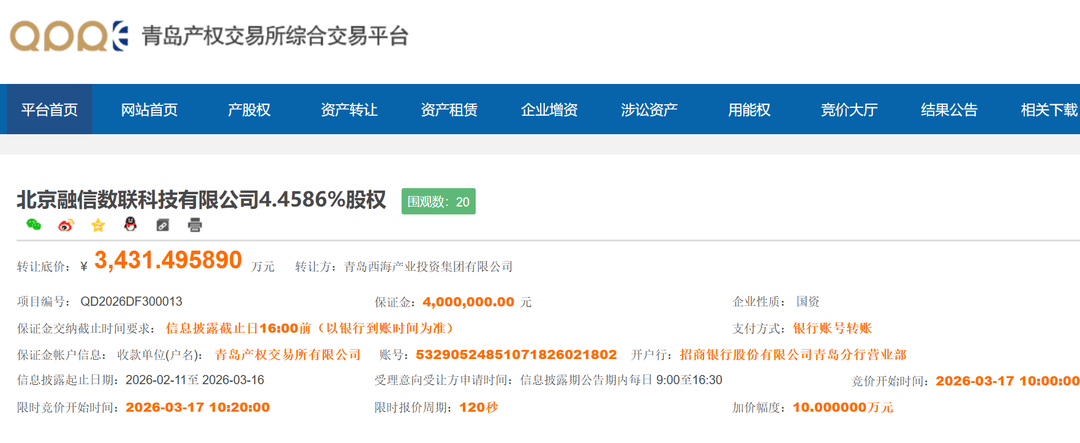Open 相关下载 downloads menu
This screenshot has width=1080, height=443.
(1048, 110)
